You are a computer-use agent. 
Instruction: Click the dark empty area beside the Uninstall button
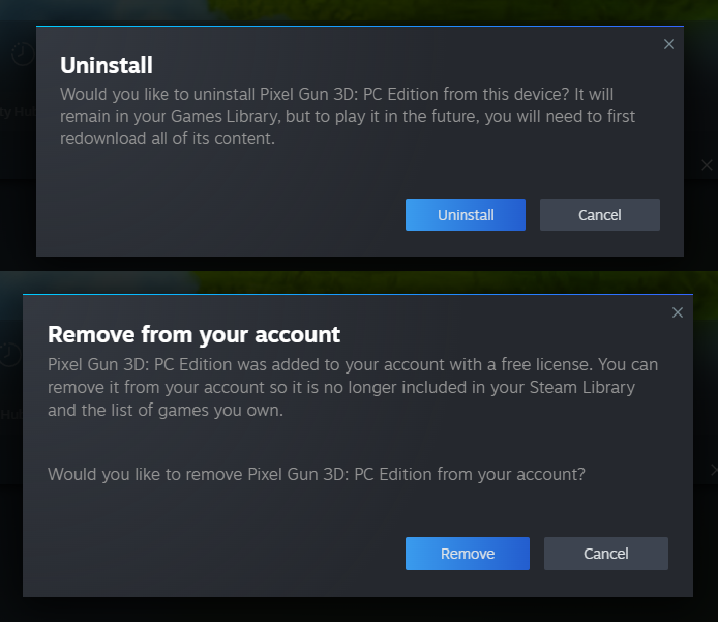[x=220, y=215]
